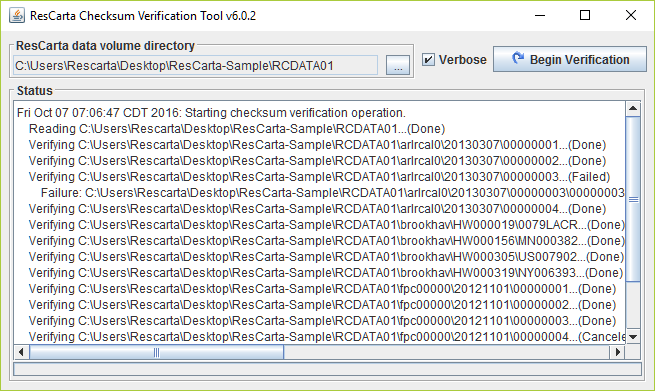Click the horizontal scrollbar right arrow
The image size is (655, 391).
coord(617,352)
